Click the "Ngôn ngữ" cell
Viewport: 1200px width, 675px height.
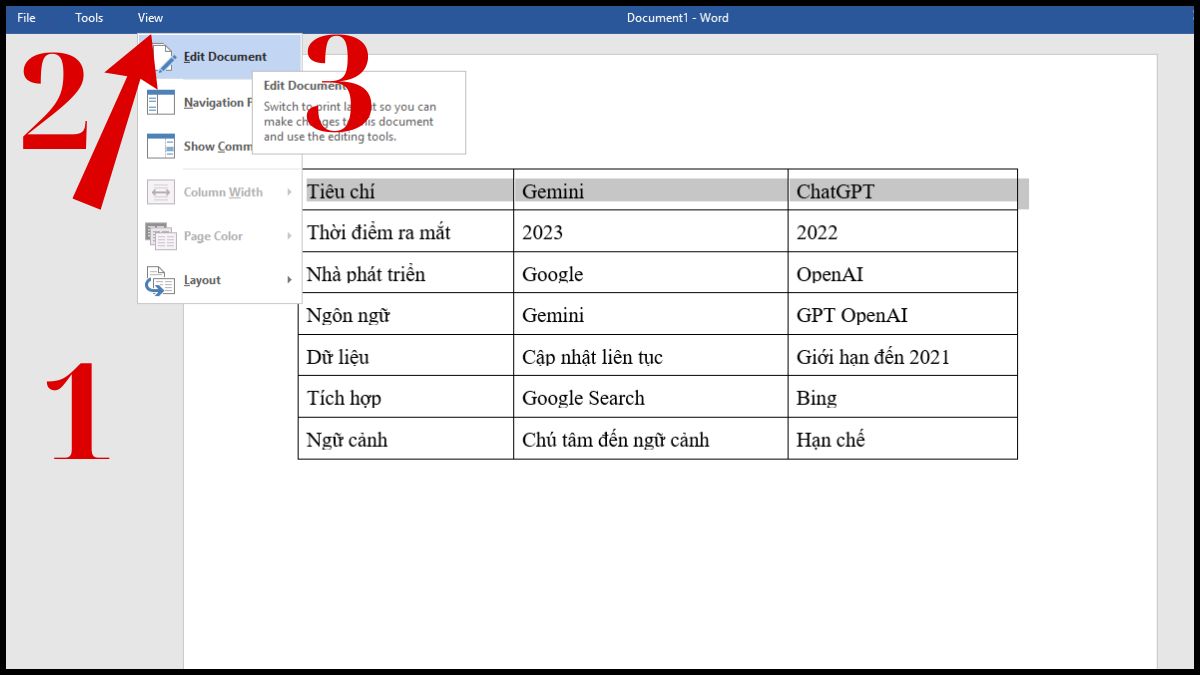point(406,314)
